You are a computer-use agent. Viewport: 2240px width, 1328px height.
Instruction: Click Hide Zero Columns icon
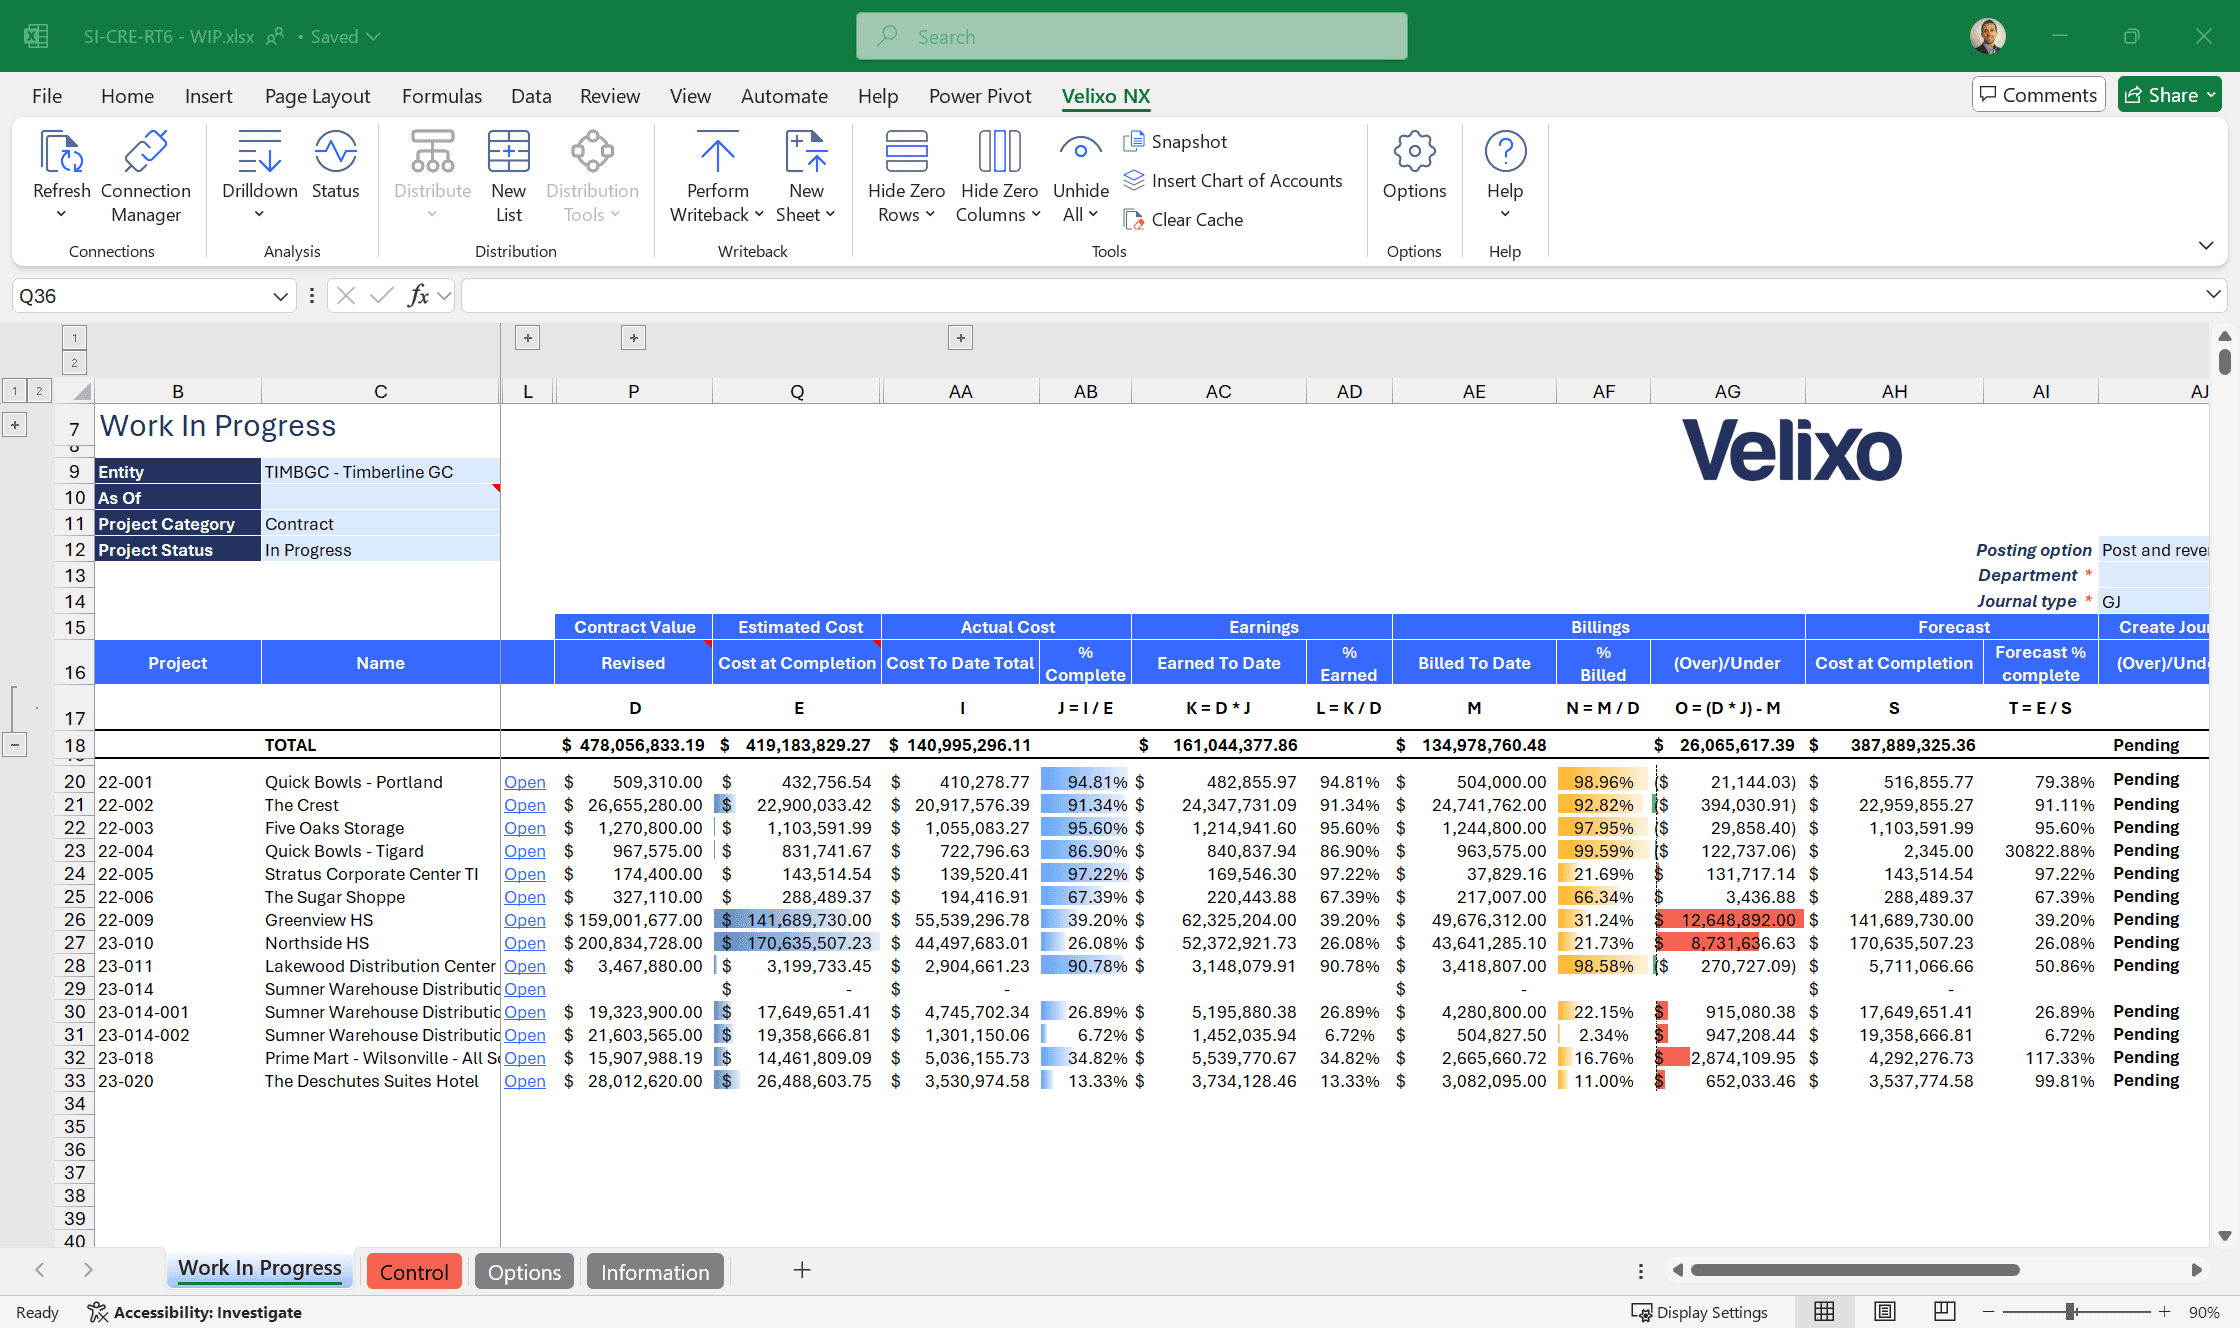pyautogui.click(x=999, y=152)
